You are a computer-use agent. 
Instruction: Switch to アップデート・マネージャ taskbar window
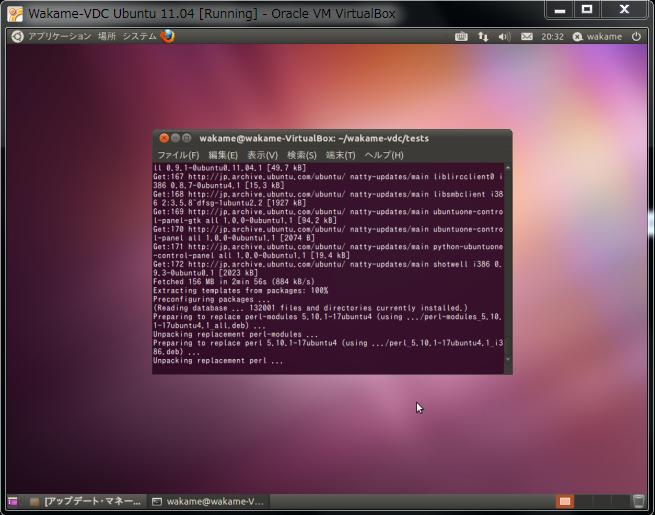(86, 501)
